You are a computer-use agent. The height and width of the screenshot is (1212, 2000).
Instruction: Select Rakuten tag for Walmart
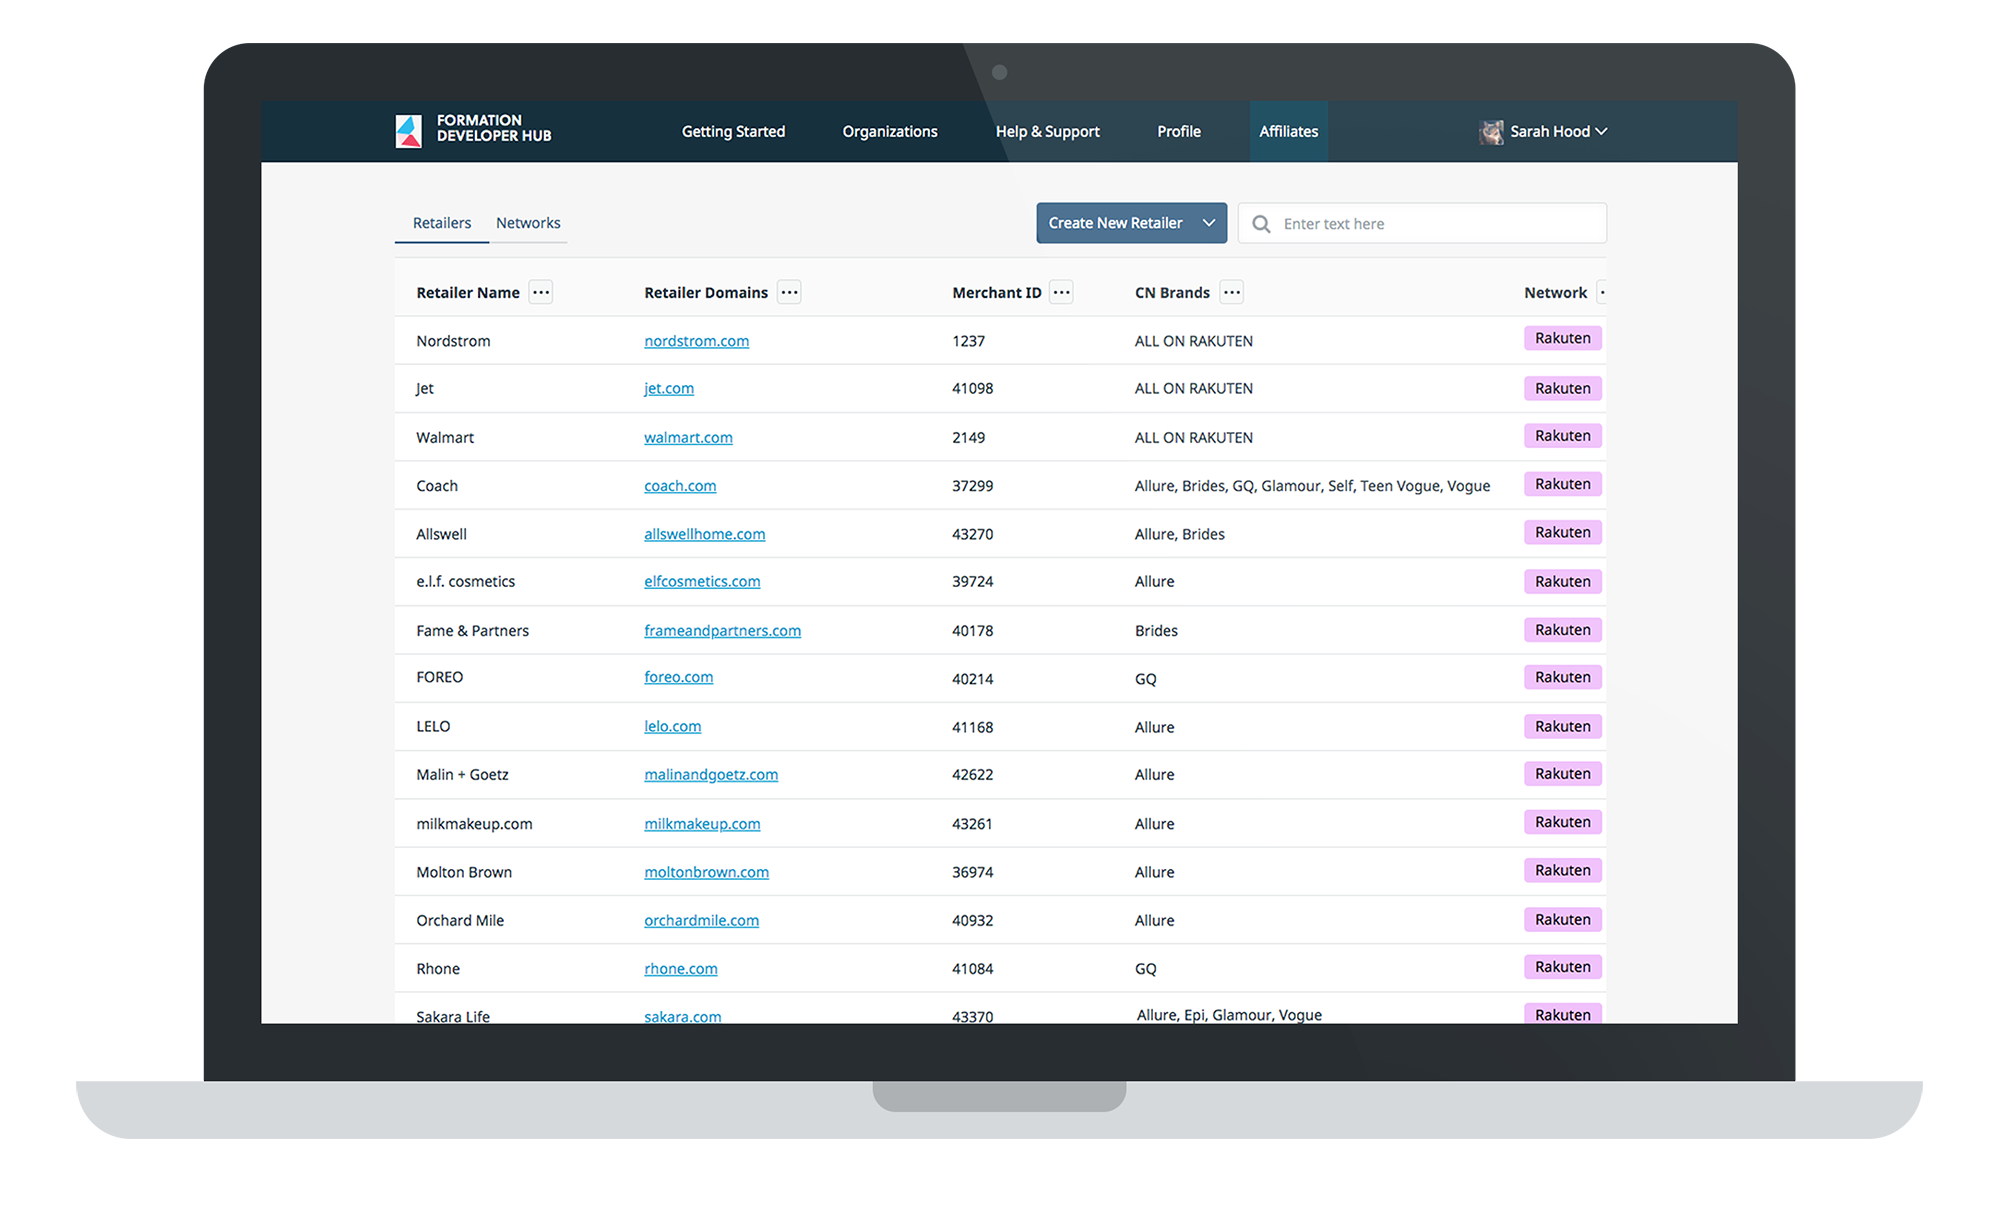coord(1563,435)
